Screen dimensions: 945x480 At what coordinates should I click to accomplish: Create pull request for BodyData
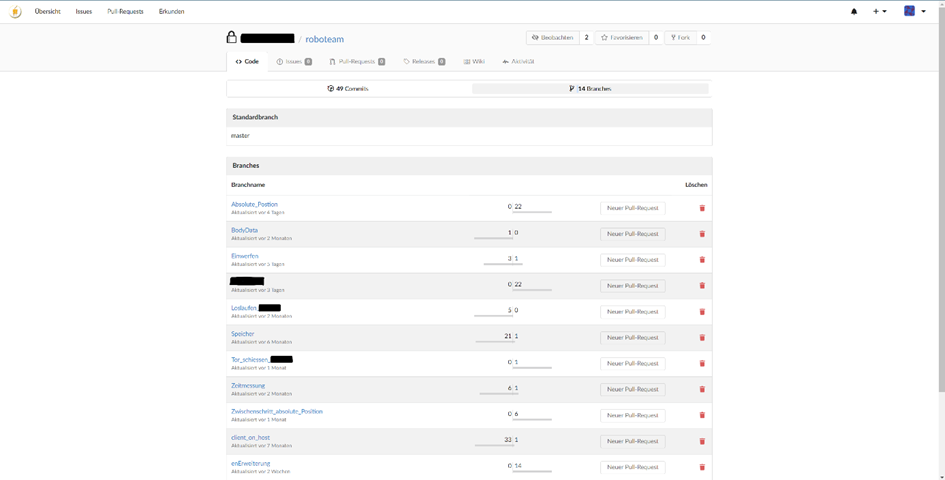click(633, 234)
